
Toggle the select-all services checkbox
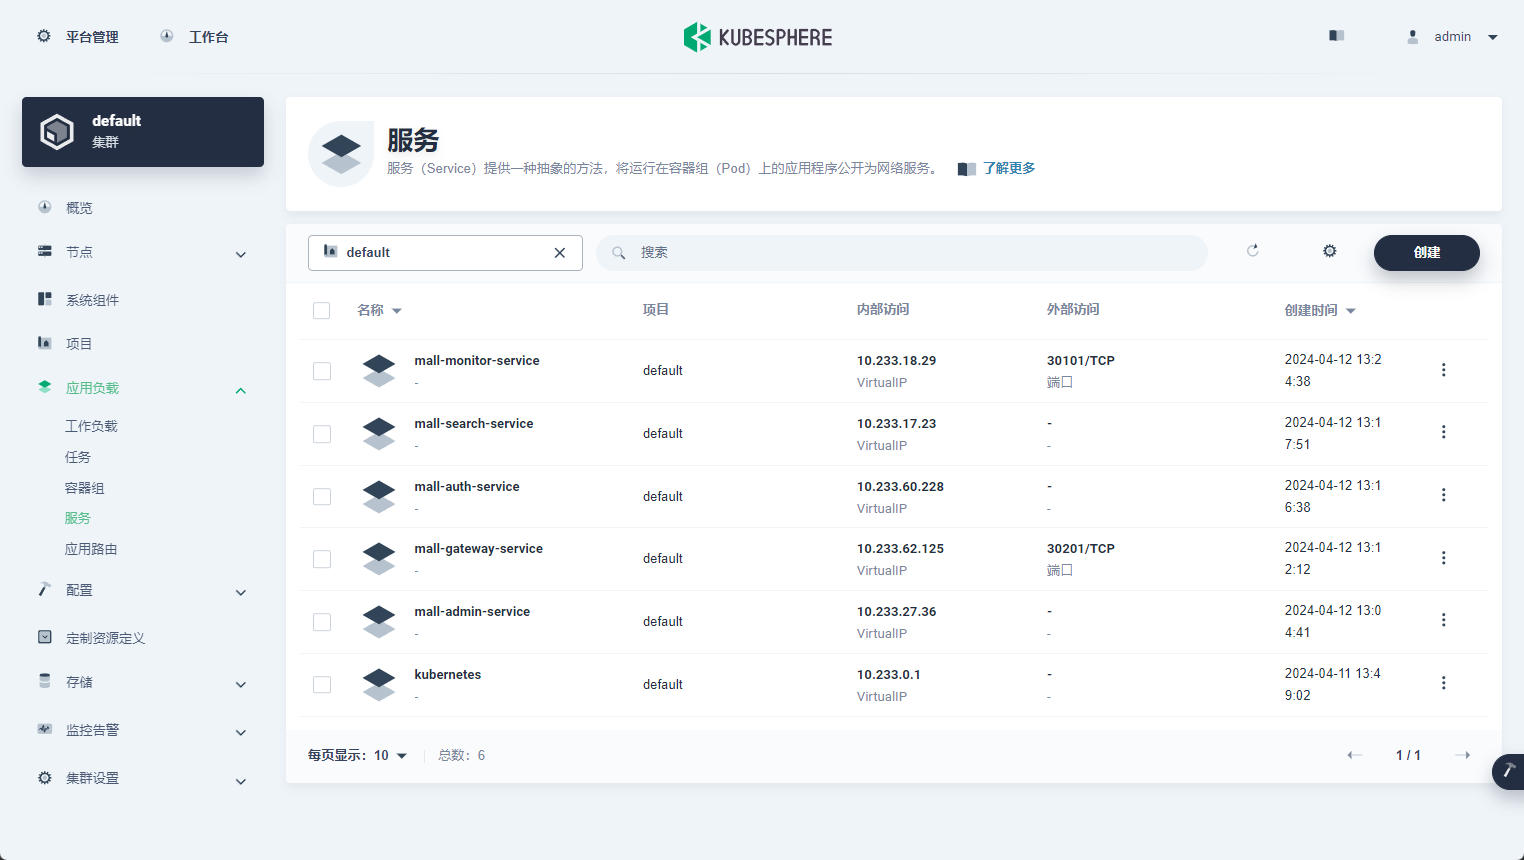[x=321, y=311]
